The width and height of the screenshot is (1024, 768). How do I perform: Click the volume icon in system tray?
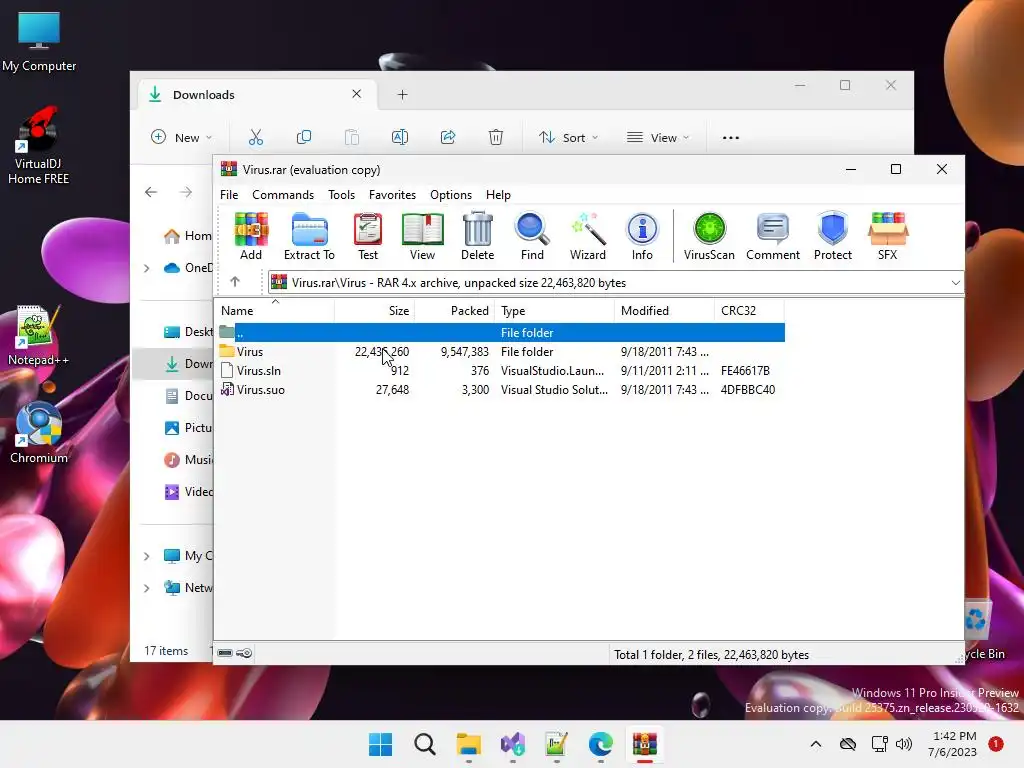pyautogui.click(x=904, y=744)
